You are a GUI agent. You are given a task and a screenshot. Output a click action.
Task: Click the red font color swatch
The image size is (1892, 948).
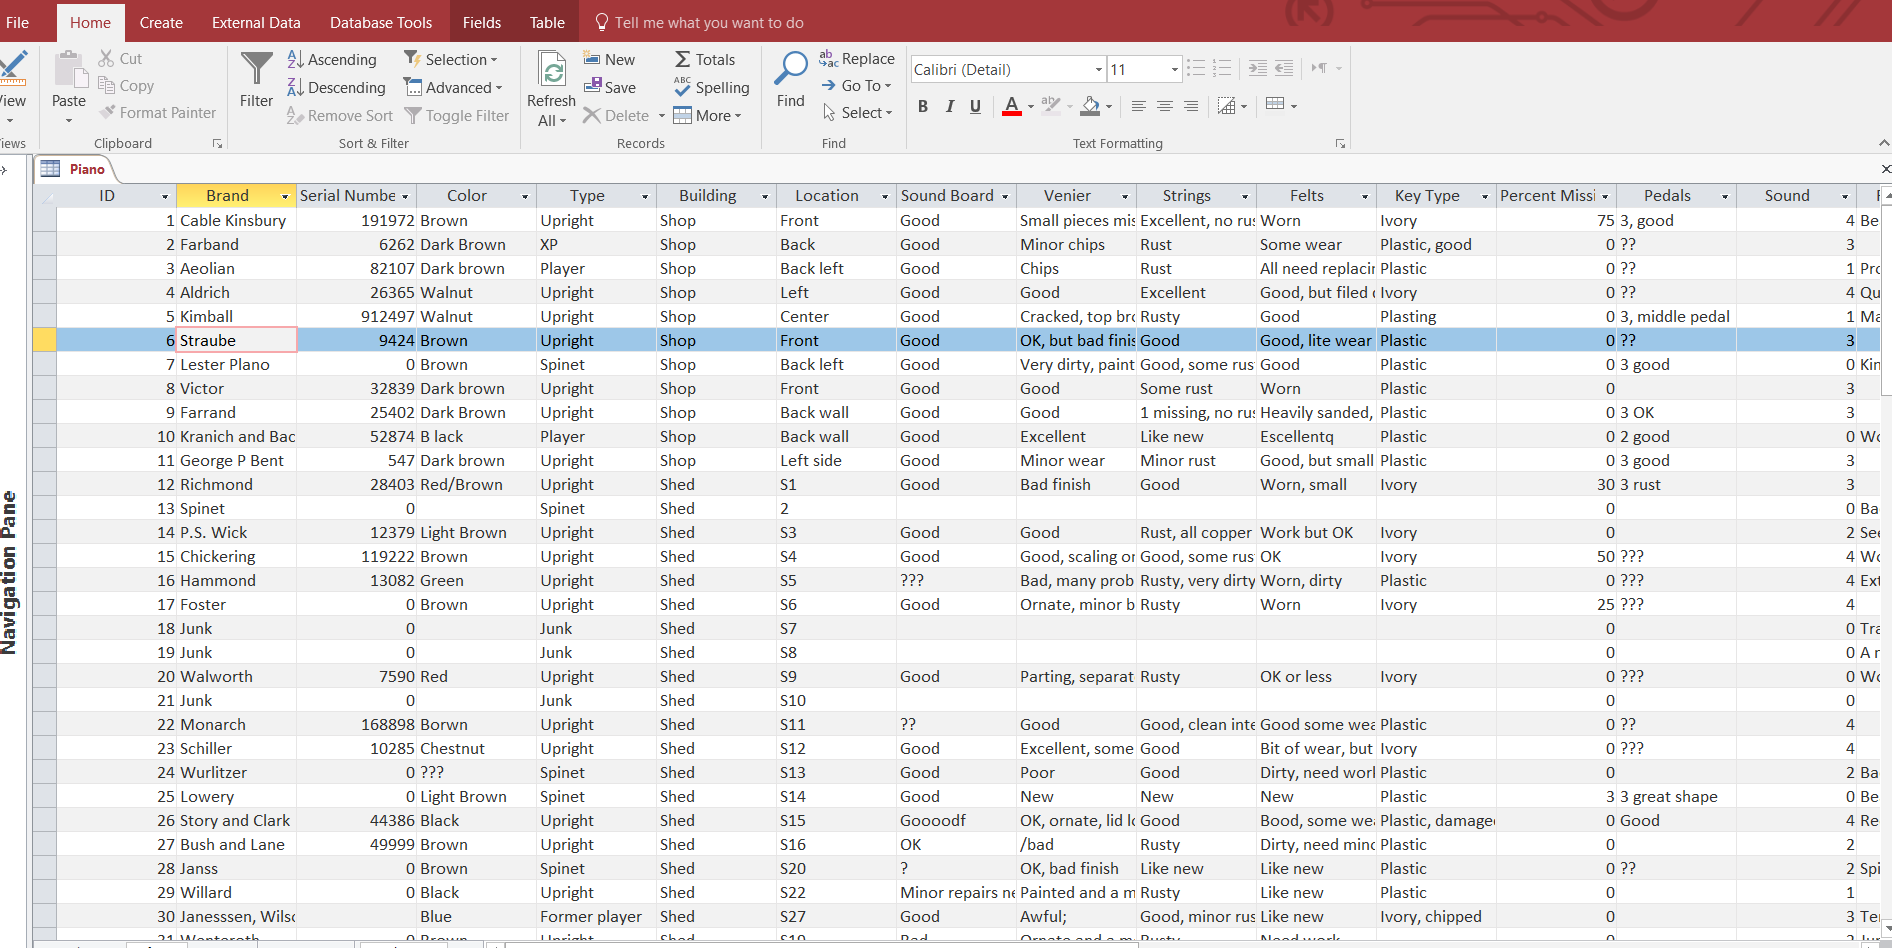coord(1011,106)
